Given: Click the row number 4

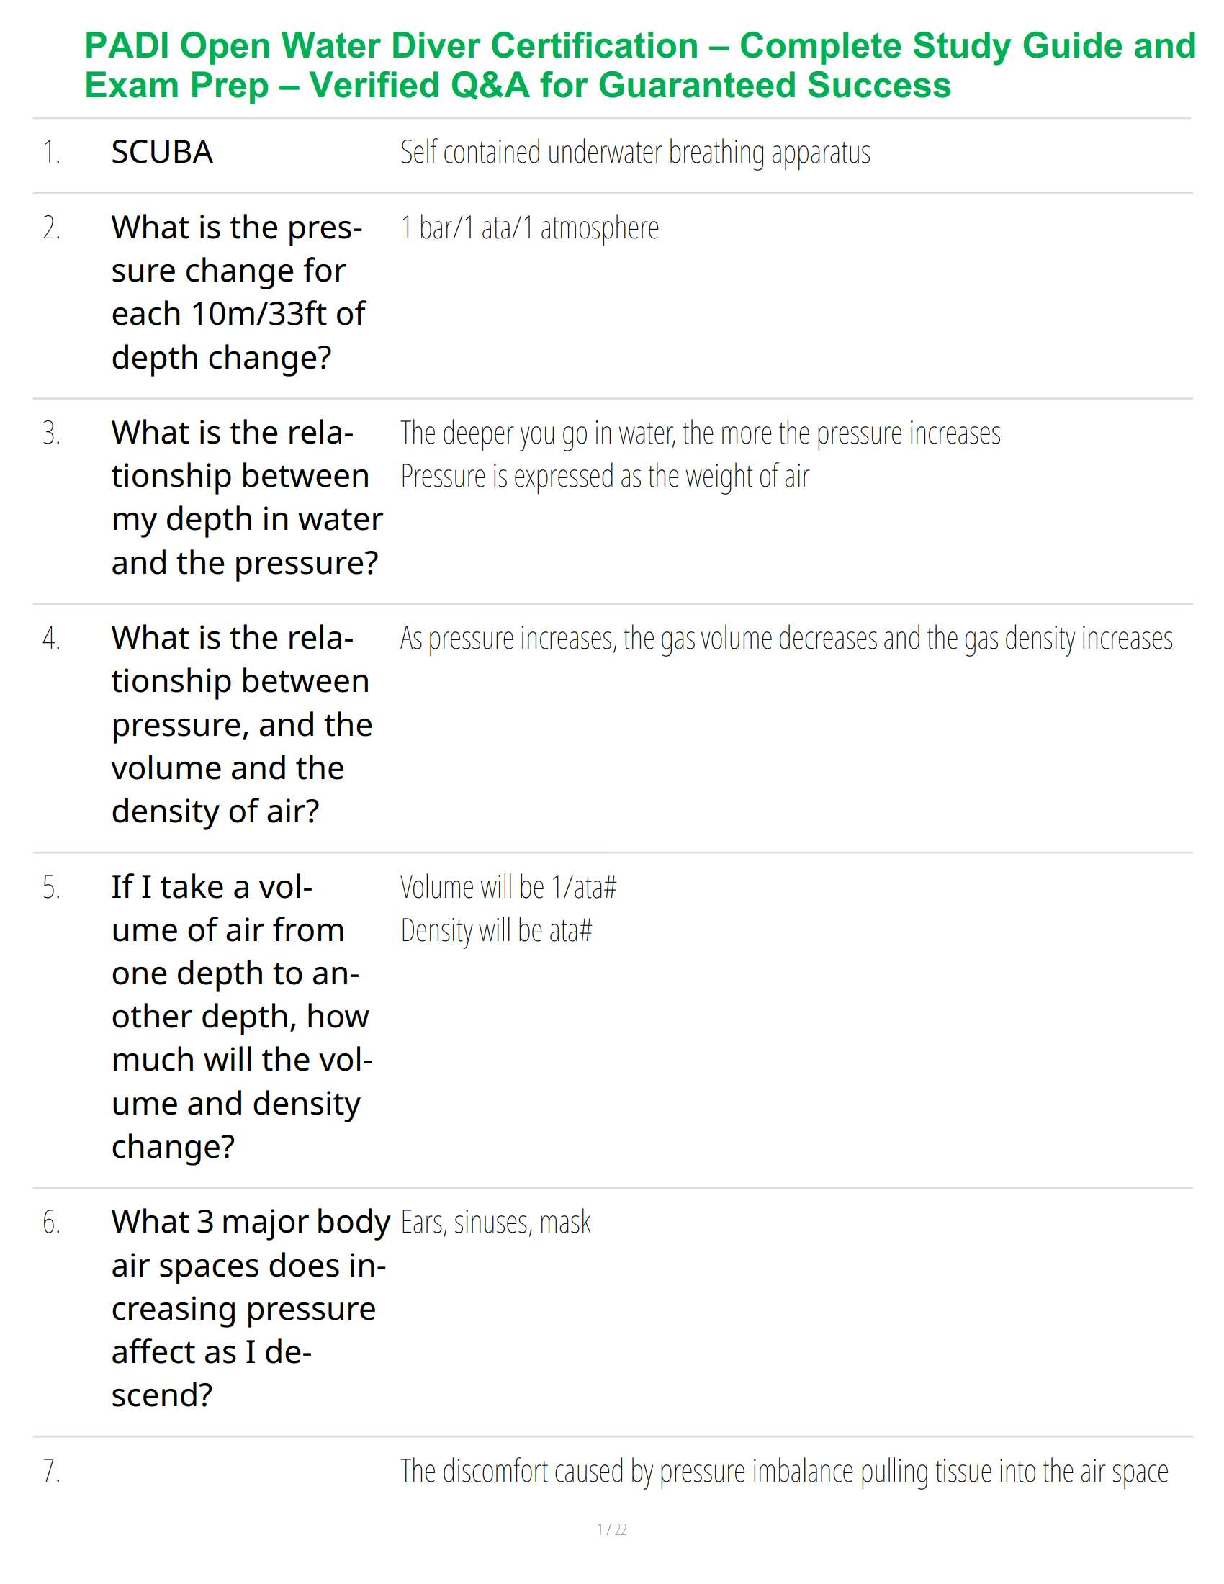Looking at the screenshot, I should pos(51,638).
